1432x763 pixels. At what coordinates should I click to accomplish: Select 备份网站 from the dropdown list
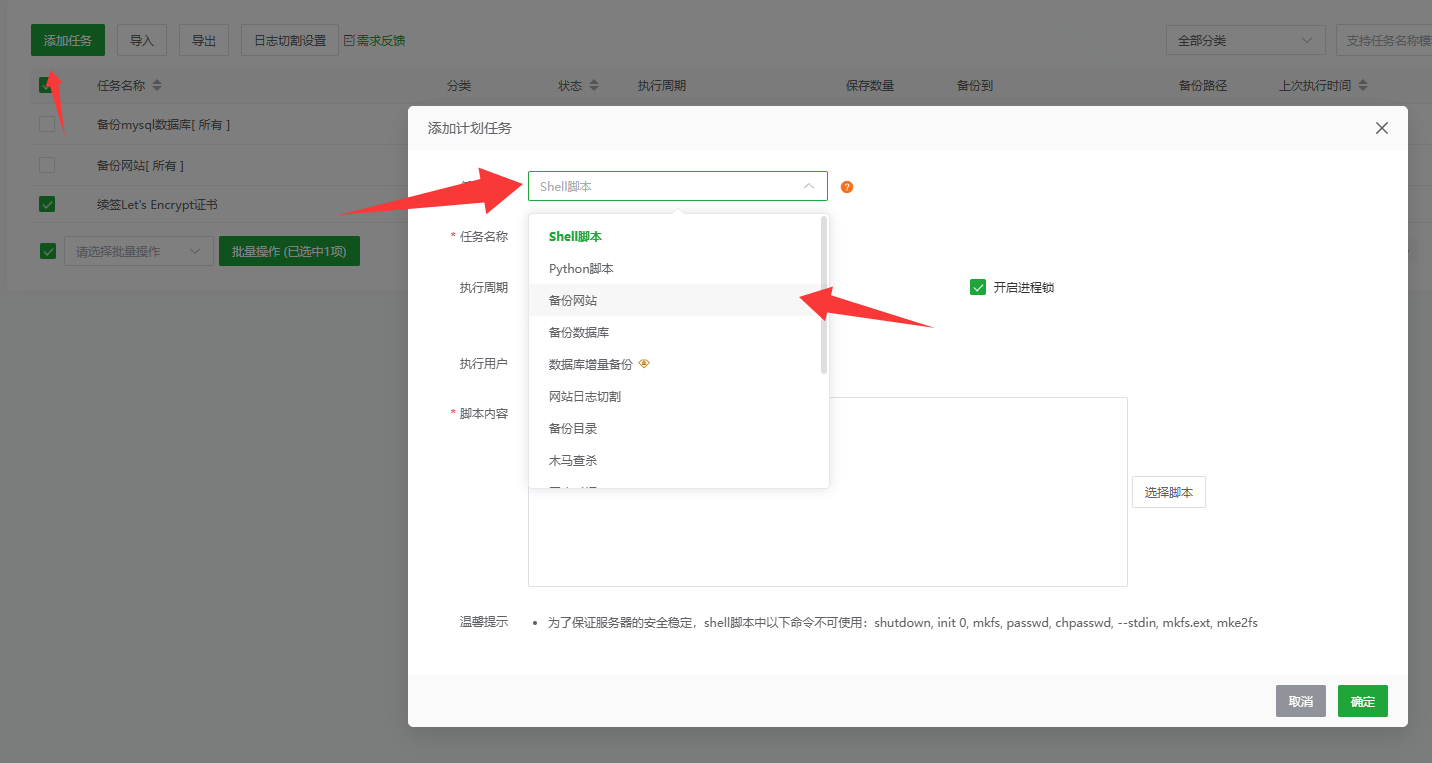point(573,300)
